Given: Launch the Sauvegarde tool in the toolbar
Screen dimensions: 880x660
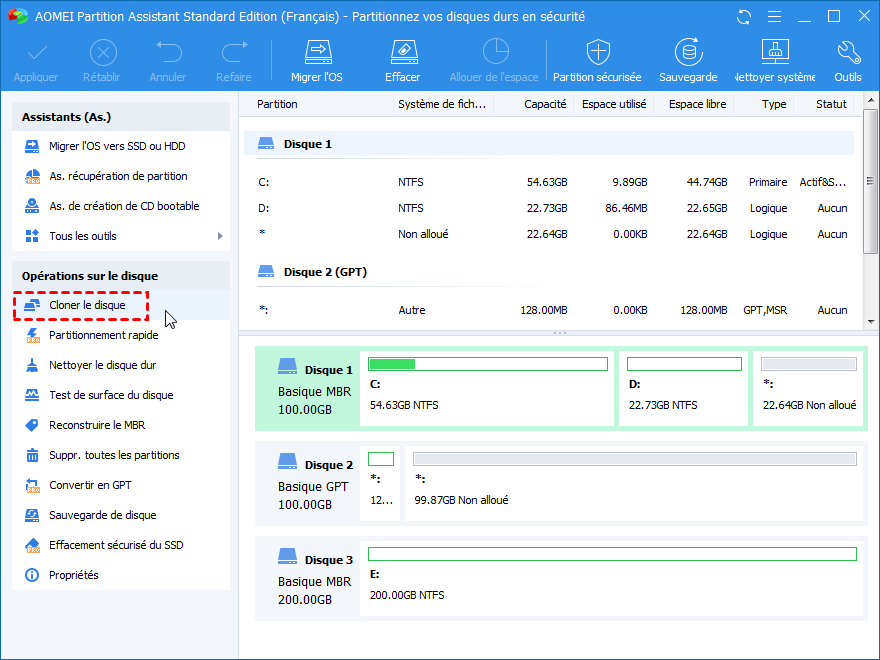Looking at the screenshot, I should [687, 60].
